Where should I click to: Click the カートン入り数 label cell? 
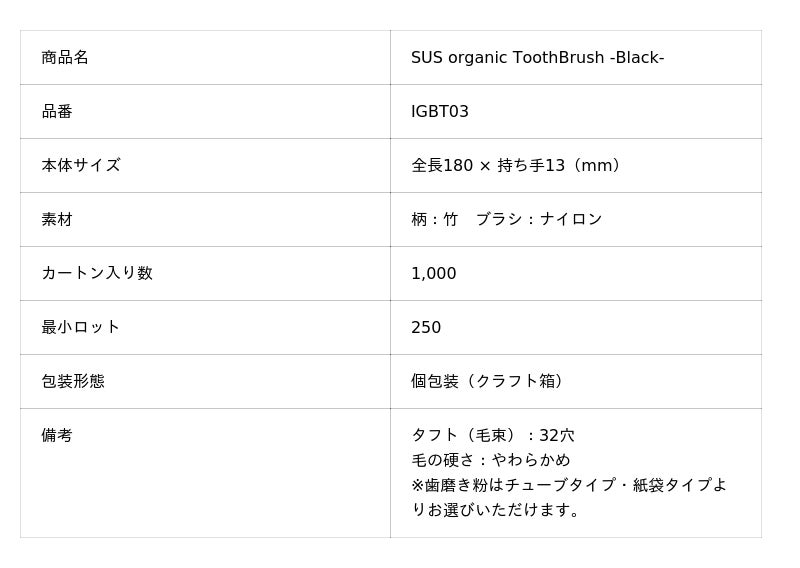[x=97, y=274]
